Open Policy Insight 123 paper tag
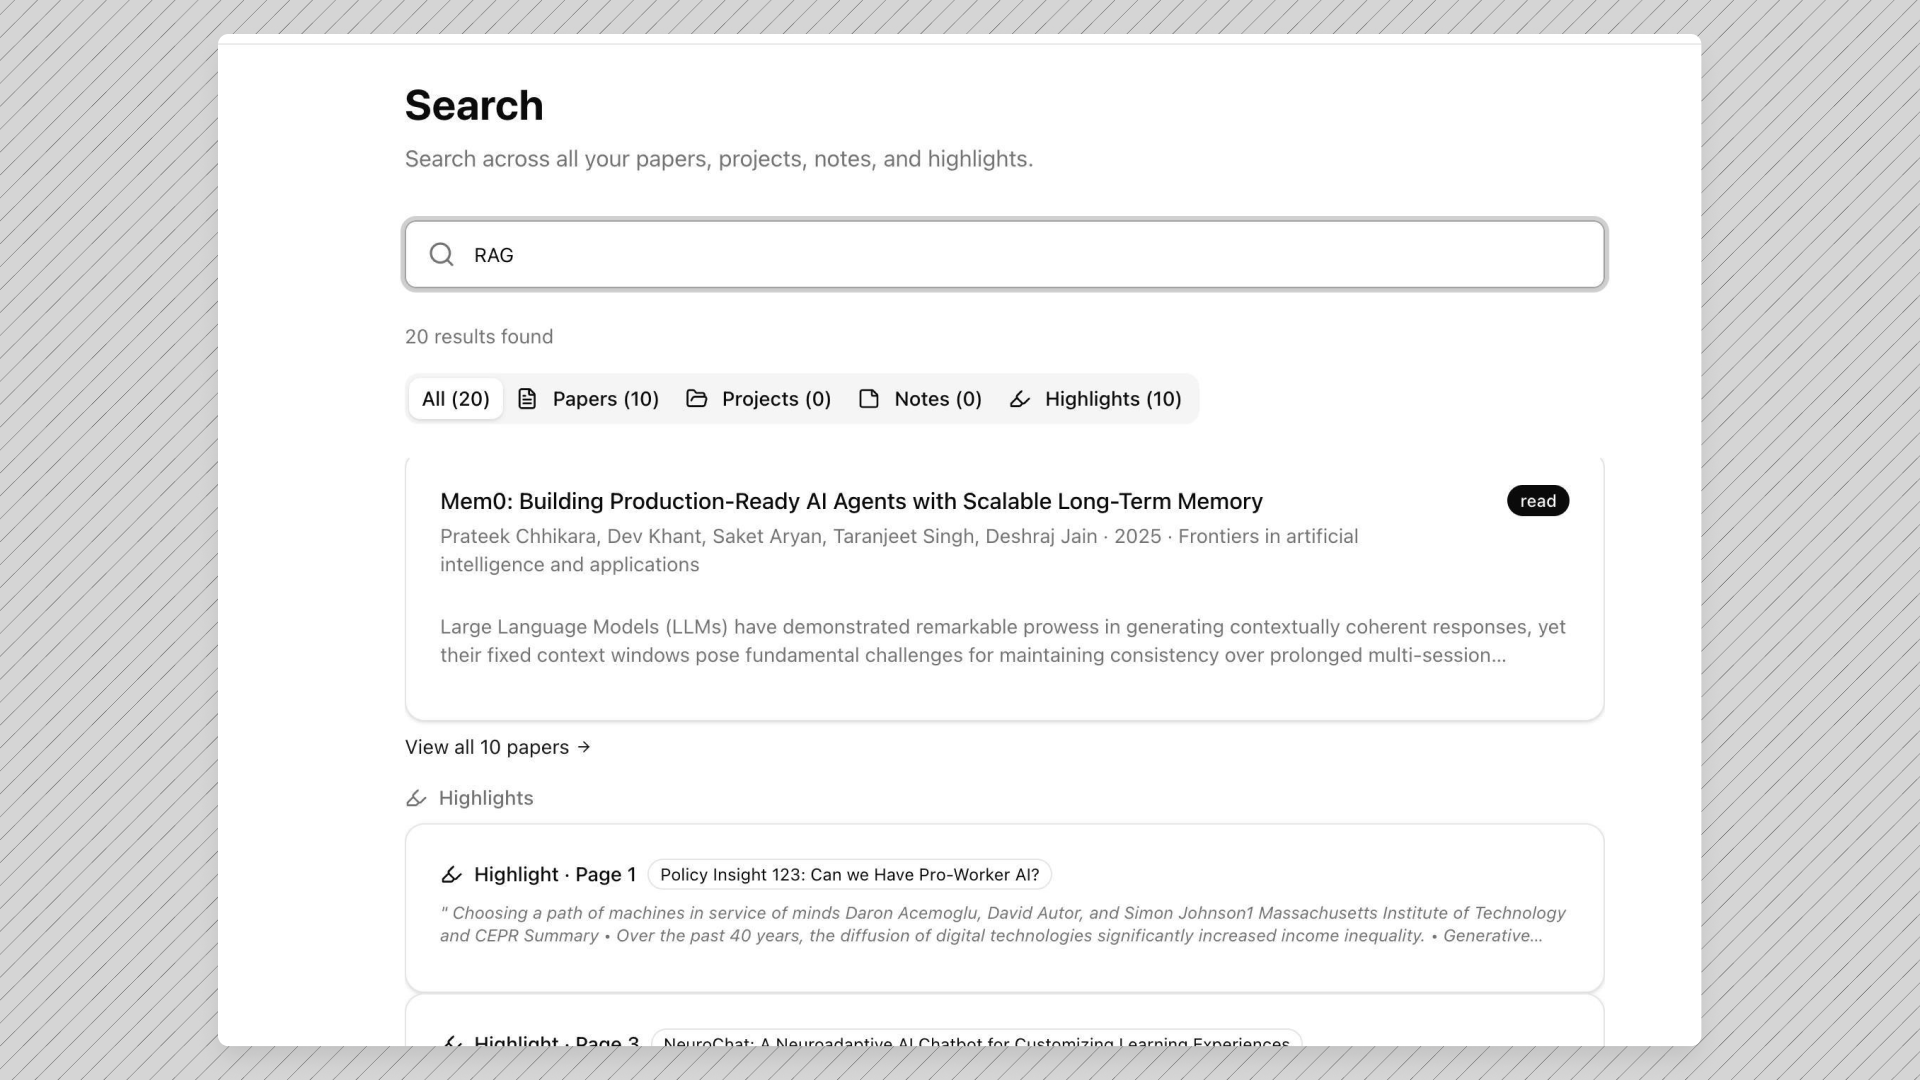The width and height of the screenshot is (1920, 1080). (849, 875)
